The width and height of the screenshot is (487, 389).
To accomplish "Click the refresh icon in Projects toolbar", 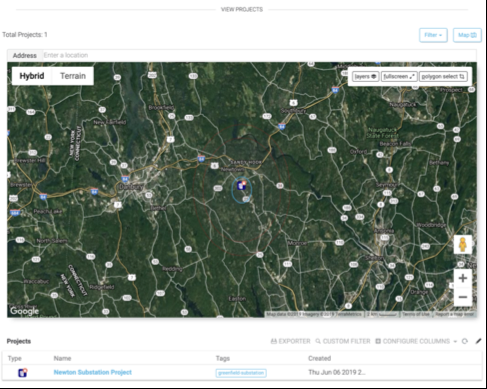I will 465,341.
